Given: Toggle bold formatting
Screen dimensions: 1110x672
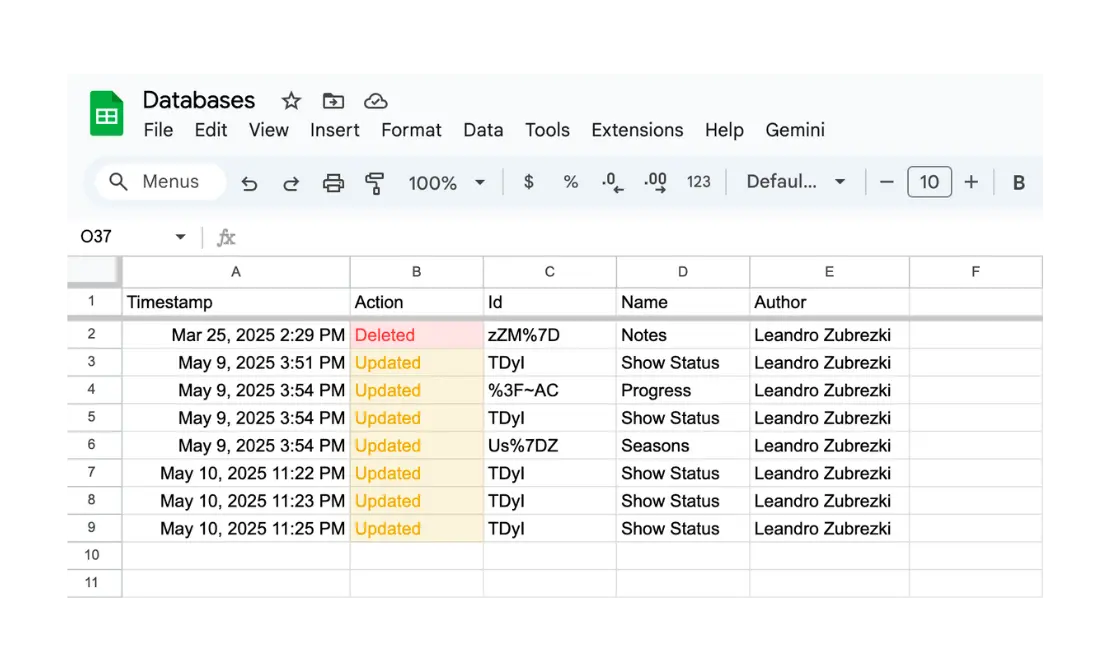Looking at the screenshot, I should tap(1018, 182).
